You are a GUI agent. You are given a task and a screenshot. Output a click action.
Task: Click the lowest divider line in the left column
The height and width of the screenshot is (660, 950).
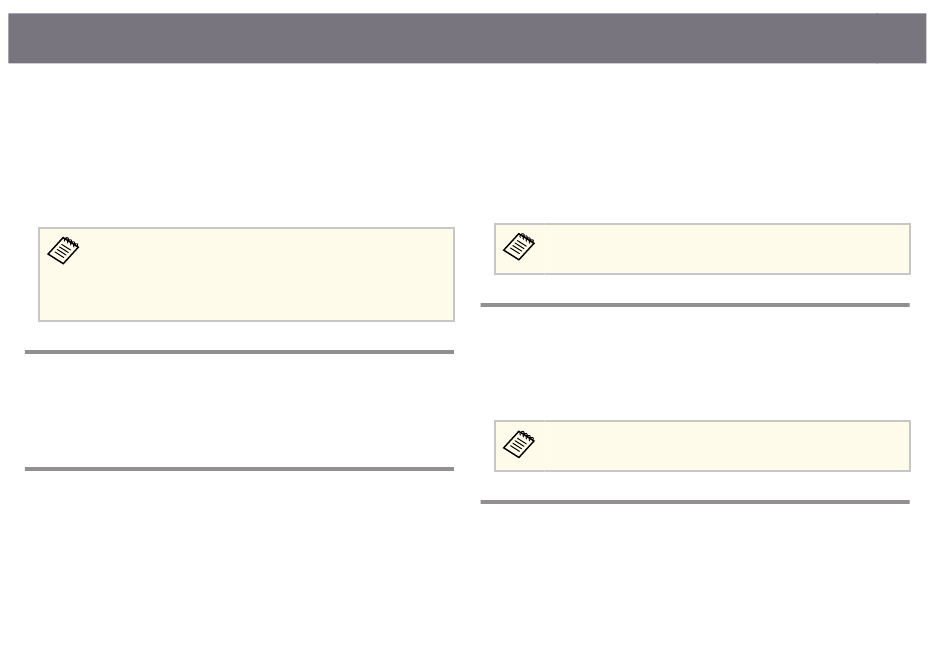point(239,469)
